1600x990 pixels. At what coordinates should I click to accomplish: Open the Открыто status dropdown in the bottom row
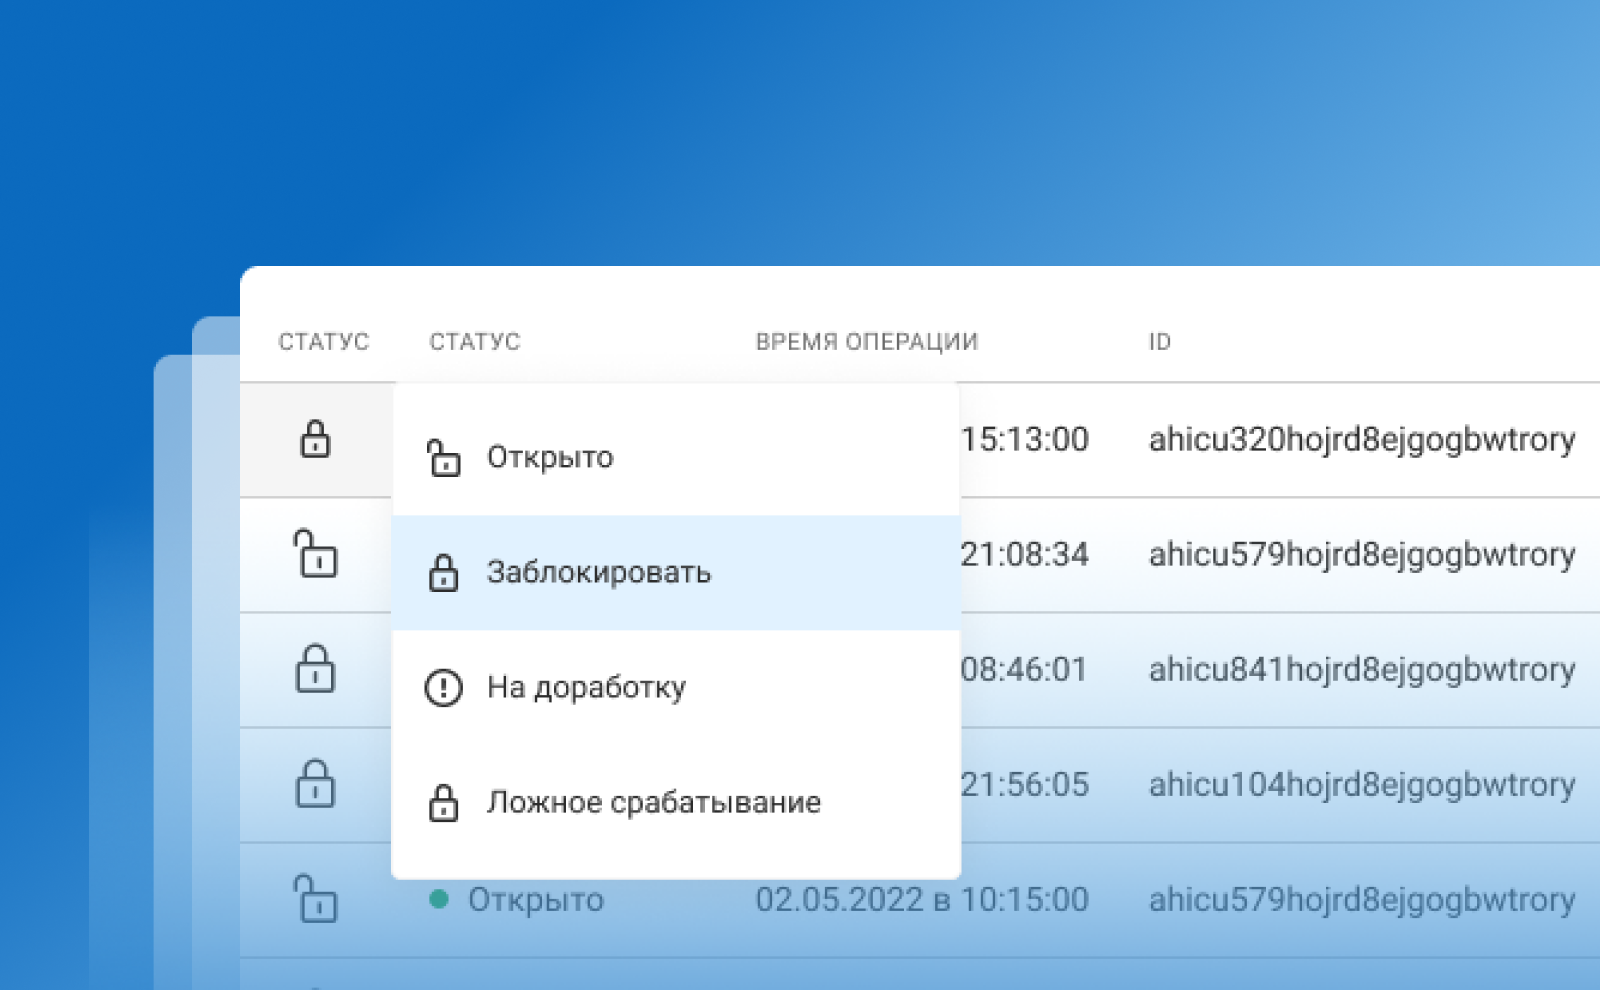click(535, 900)
